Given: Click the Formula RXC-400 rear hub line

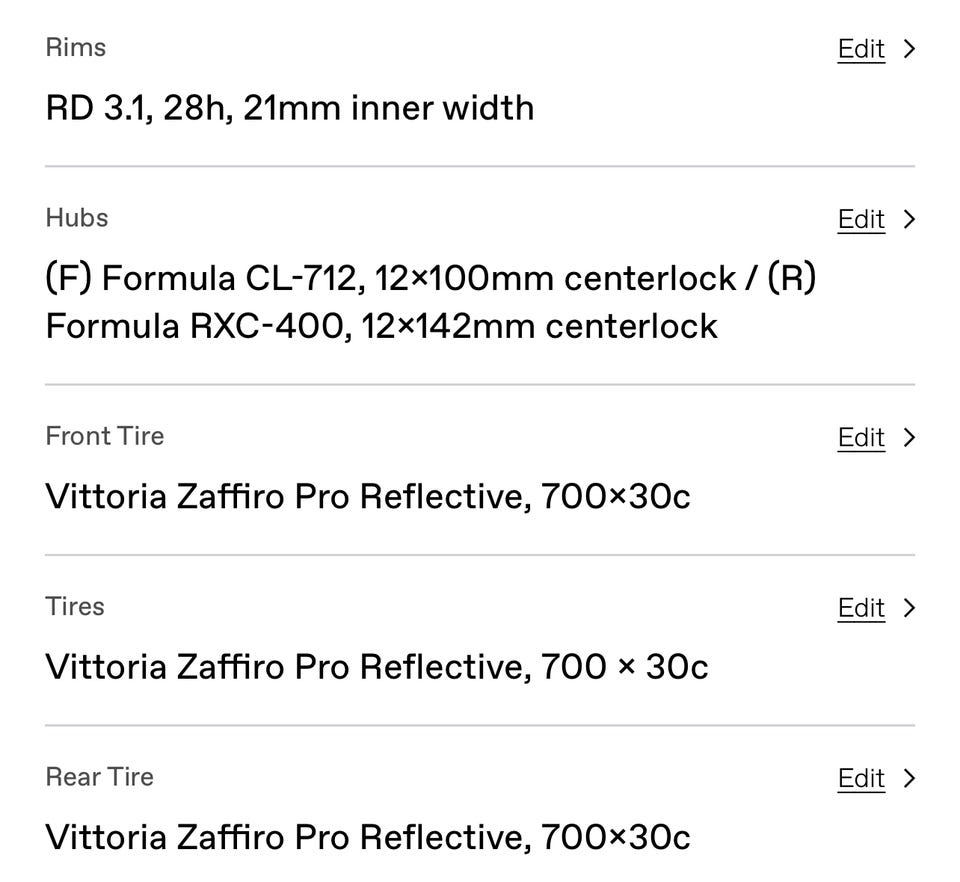Looking at the screenshot, I should (x=382, y=326).
